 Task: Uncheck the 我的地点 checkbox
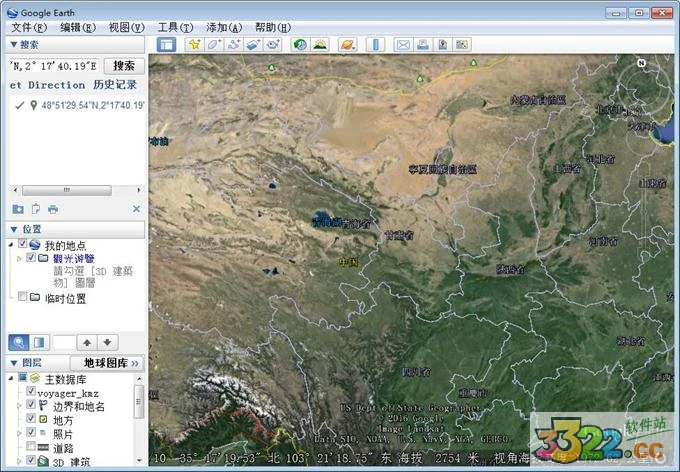(x=23, y=244)
